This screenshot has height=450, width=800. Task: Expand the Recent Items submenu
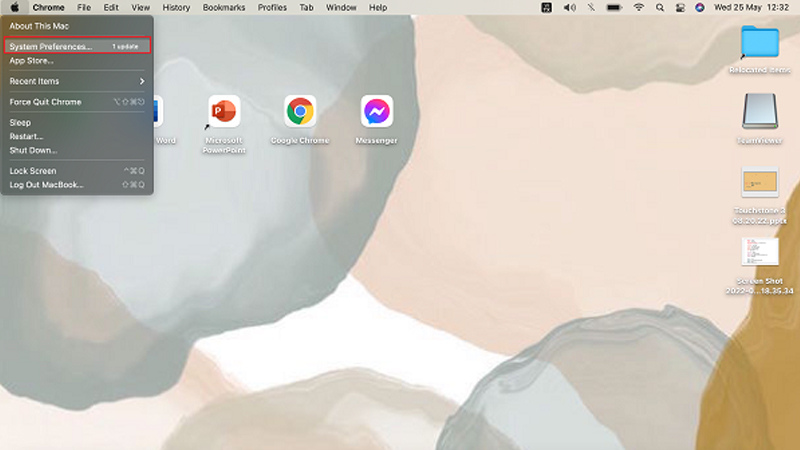click(77, 81)
